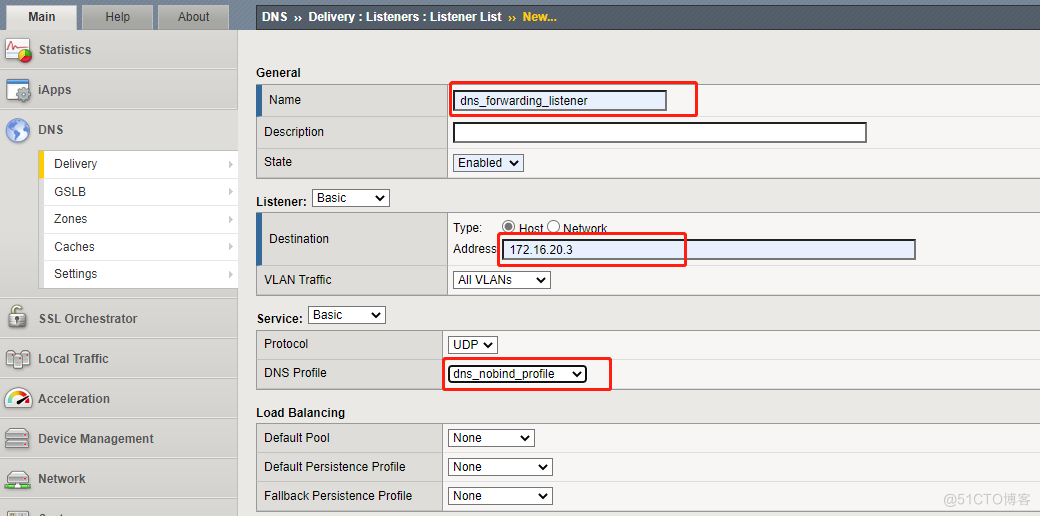The image size is (1040, 516).
Task: Click the Local Traffic icon
Action: [18, 358]
